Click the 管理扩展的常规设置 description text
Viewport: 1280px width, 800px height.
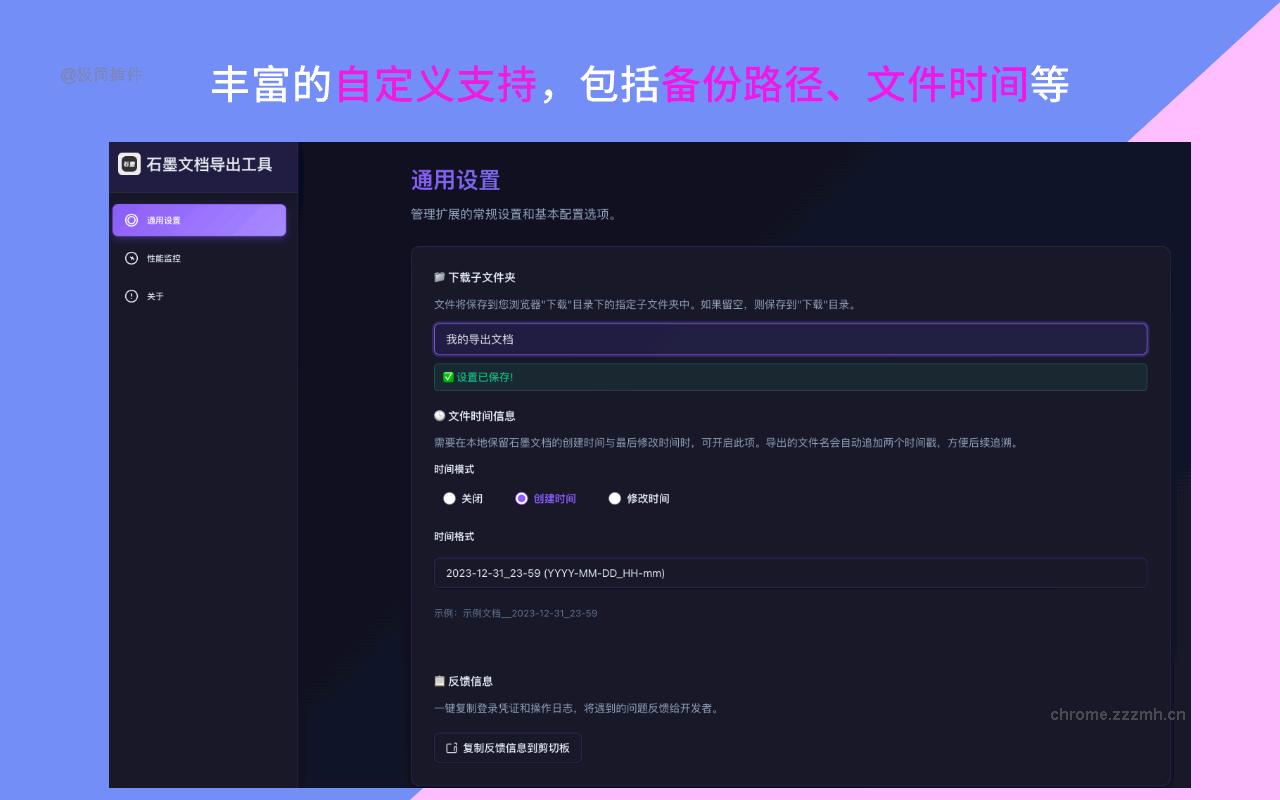514,214
